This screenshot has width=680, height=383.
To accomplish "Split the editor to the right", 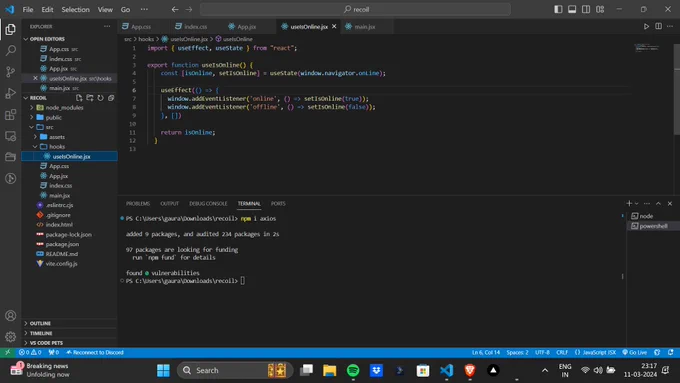I will [658, 26].
